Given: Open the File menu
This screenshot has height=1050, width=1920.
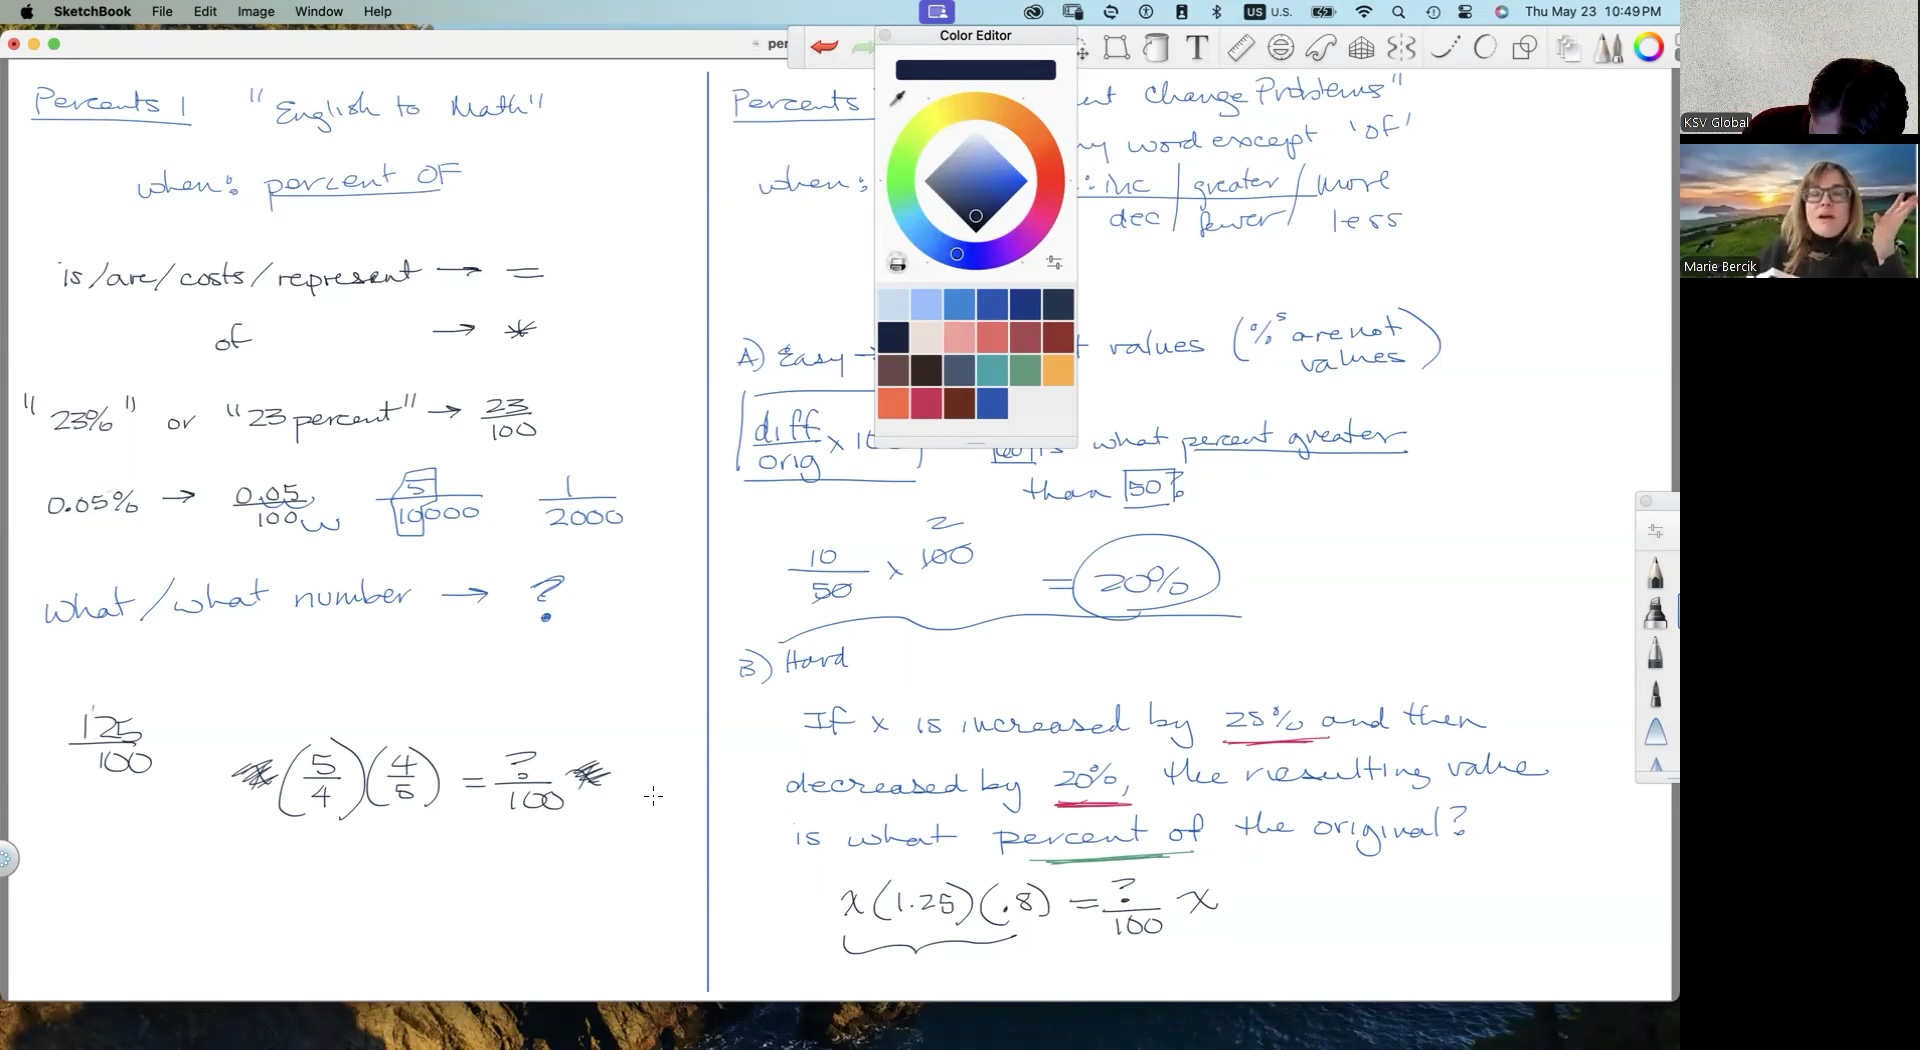Looking at the screenshot, I should pos(162,11).
